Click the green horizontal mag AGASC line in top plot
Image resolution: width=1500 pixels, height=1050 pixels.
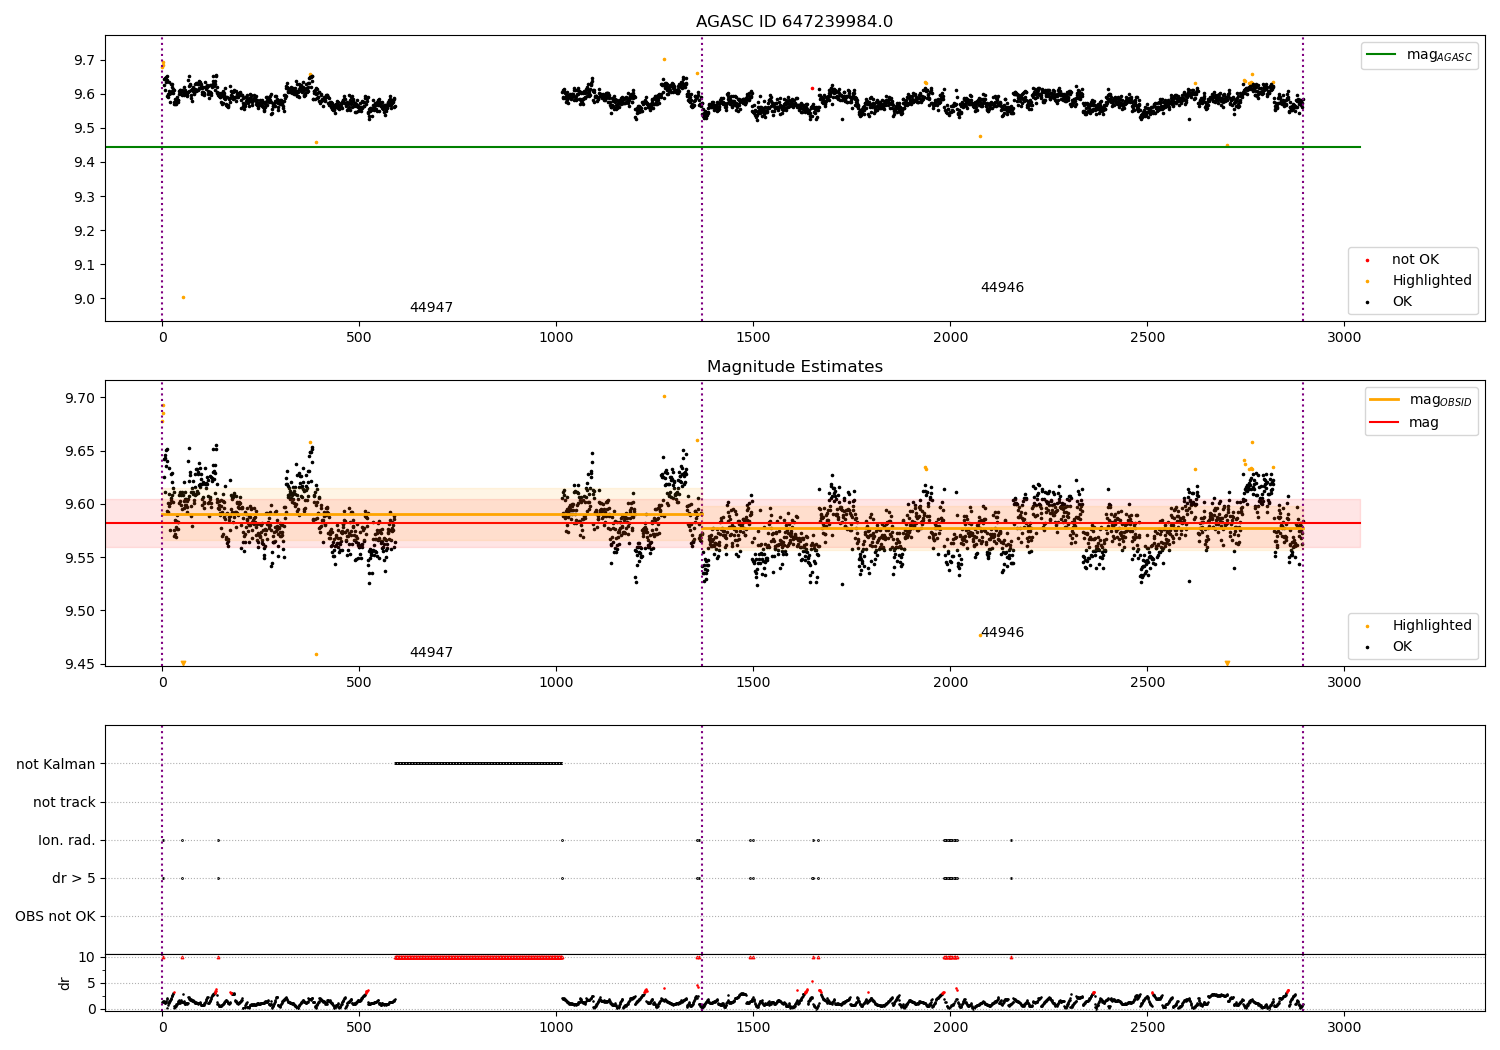click(x=733, y=147)
